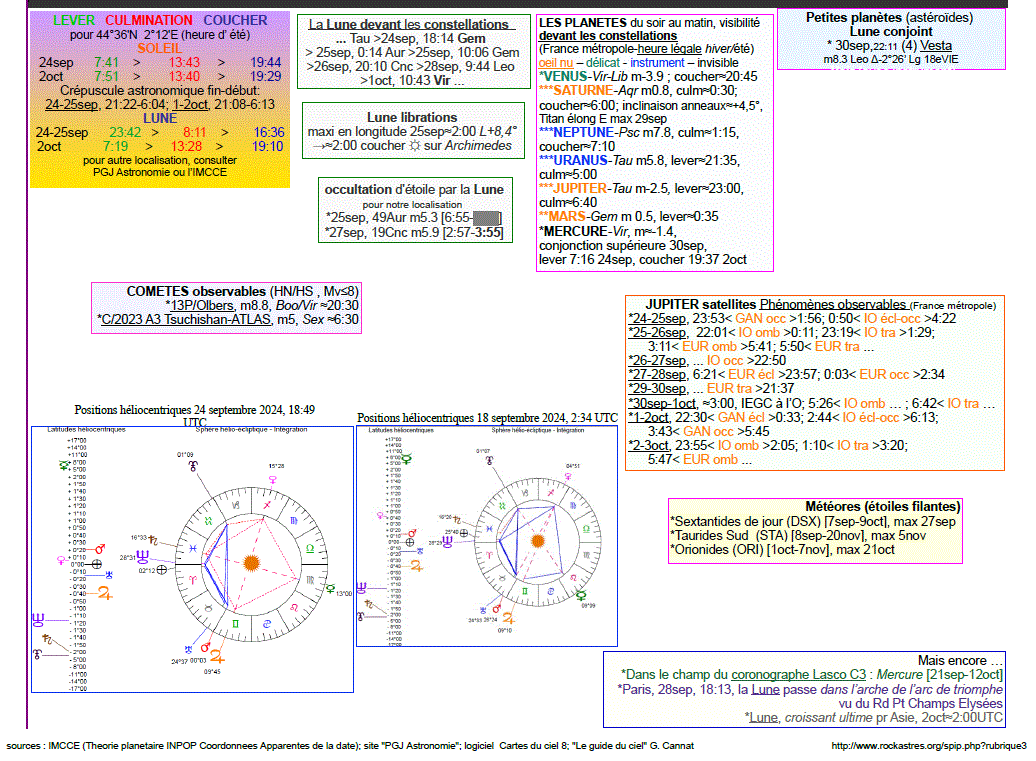Click 'Lune' in the 'croissant ultime' line
The width and height of the screenshot is (1036, 761).
click(x=763, y=717)
